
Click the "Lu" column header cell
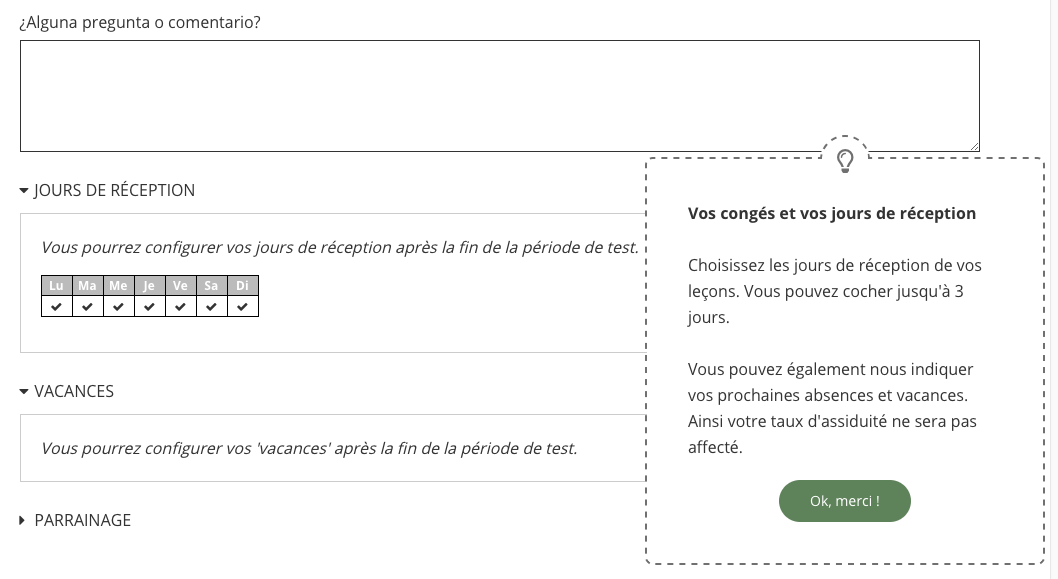coord(56,286)
